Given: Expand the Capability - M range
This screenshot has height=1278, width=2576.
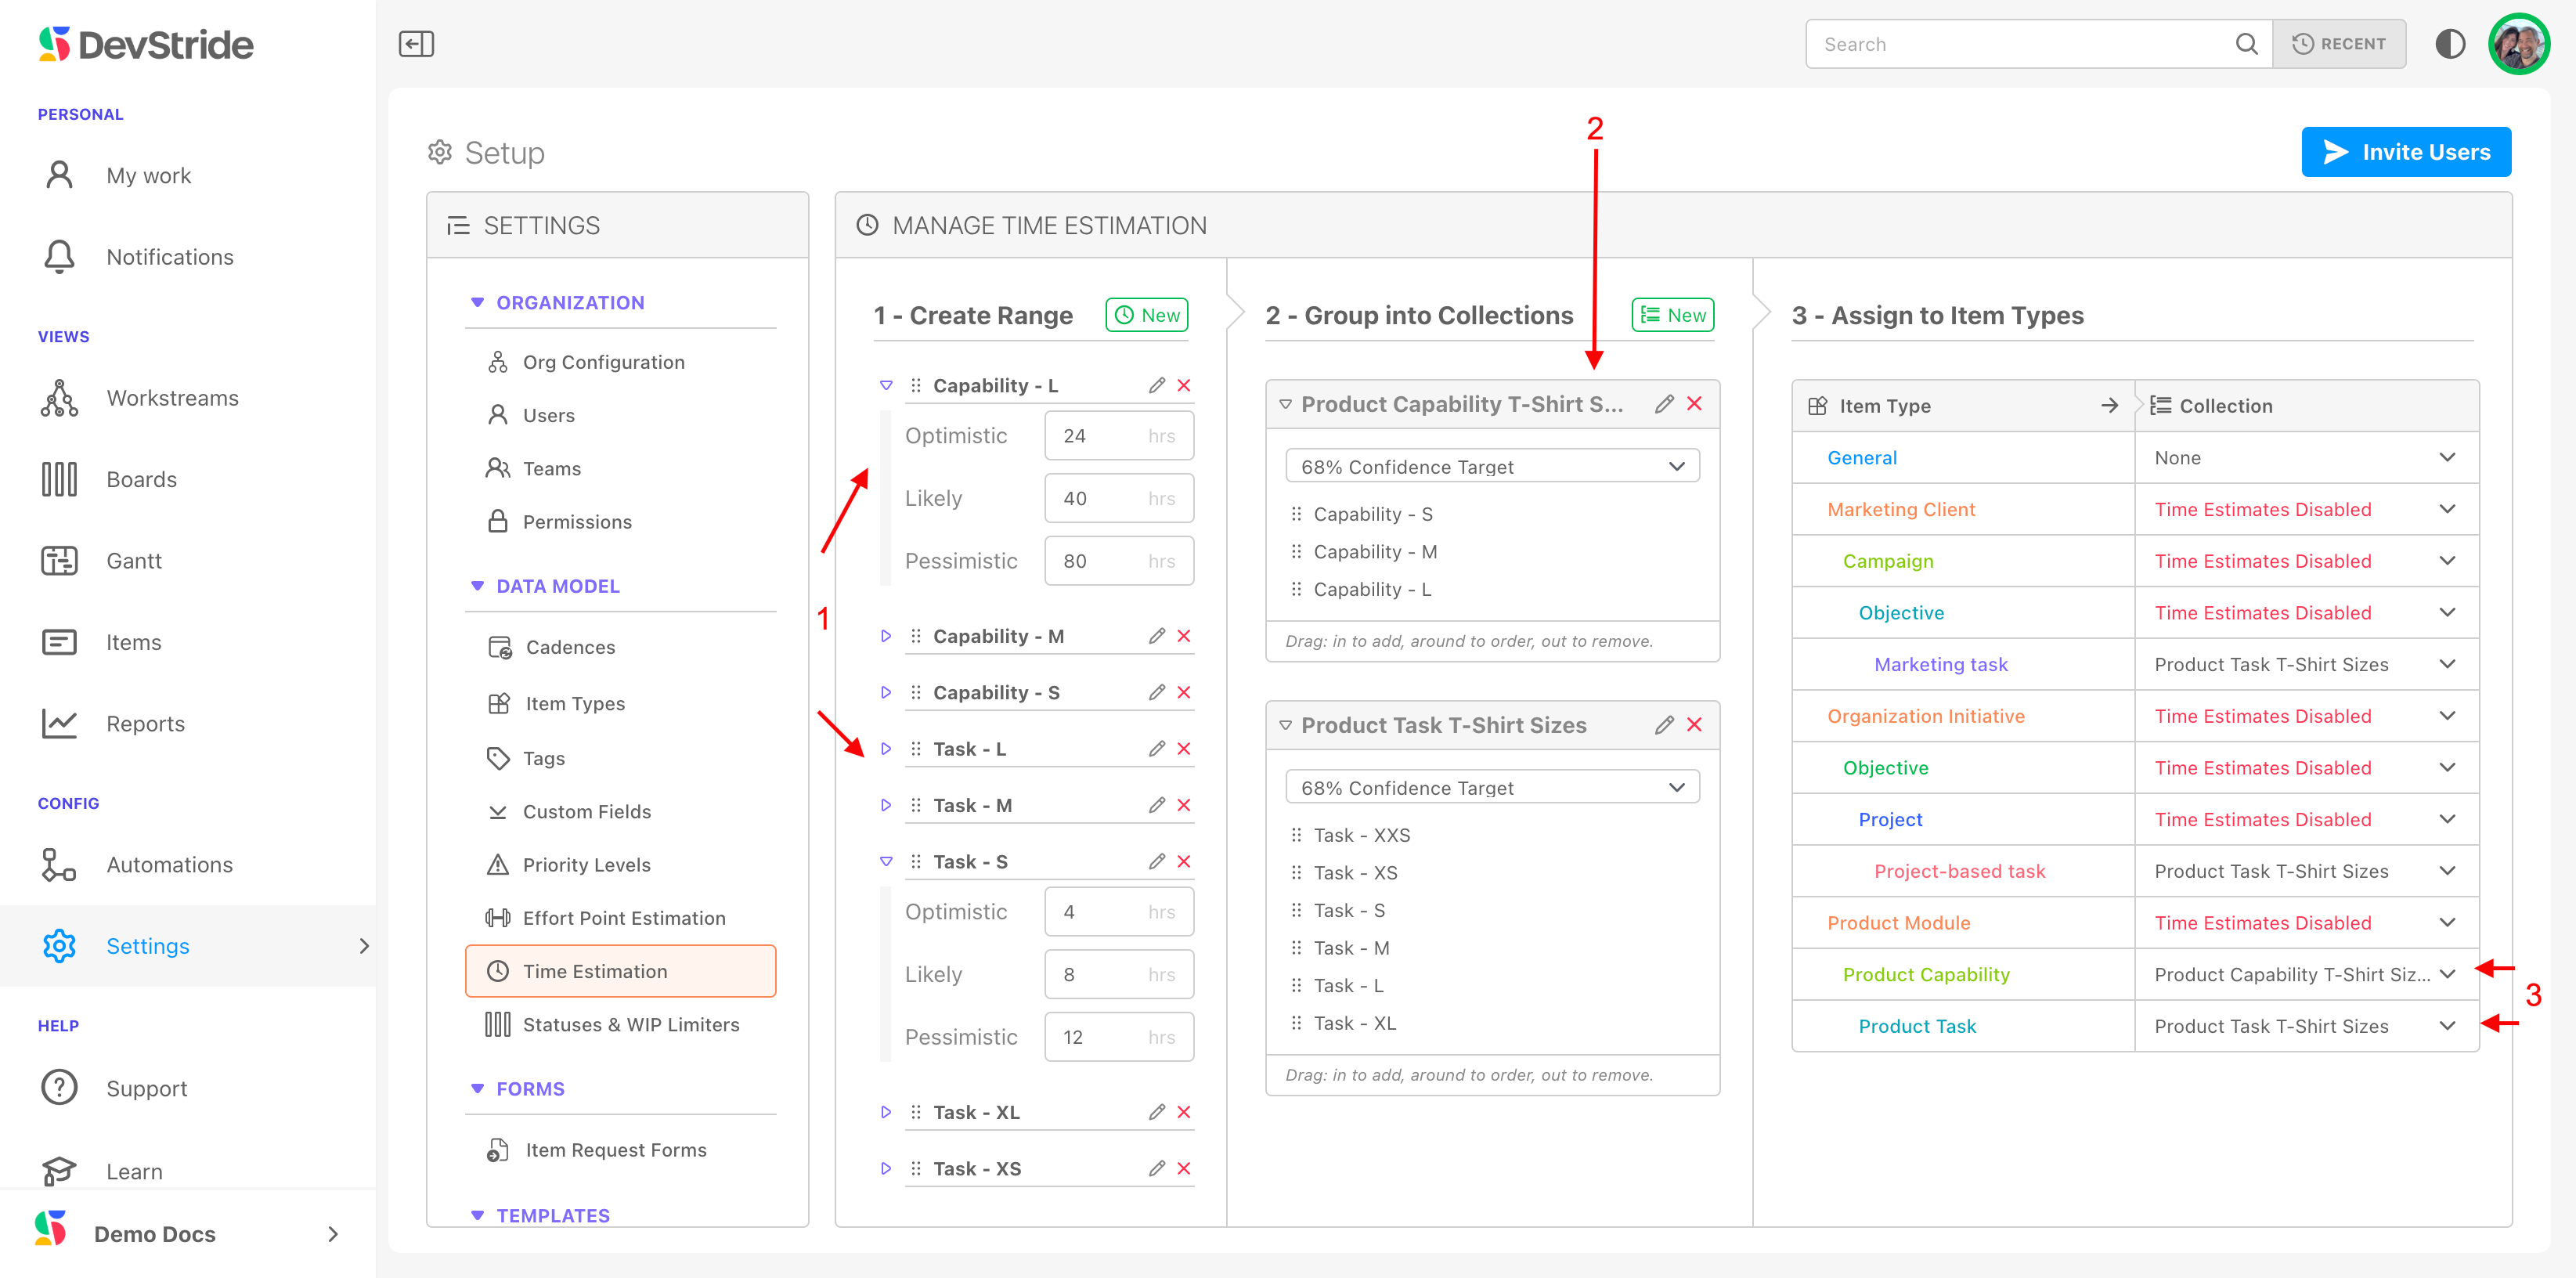Looking at the screenshot, I should pos(886,636).
